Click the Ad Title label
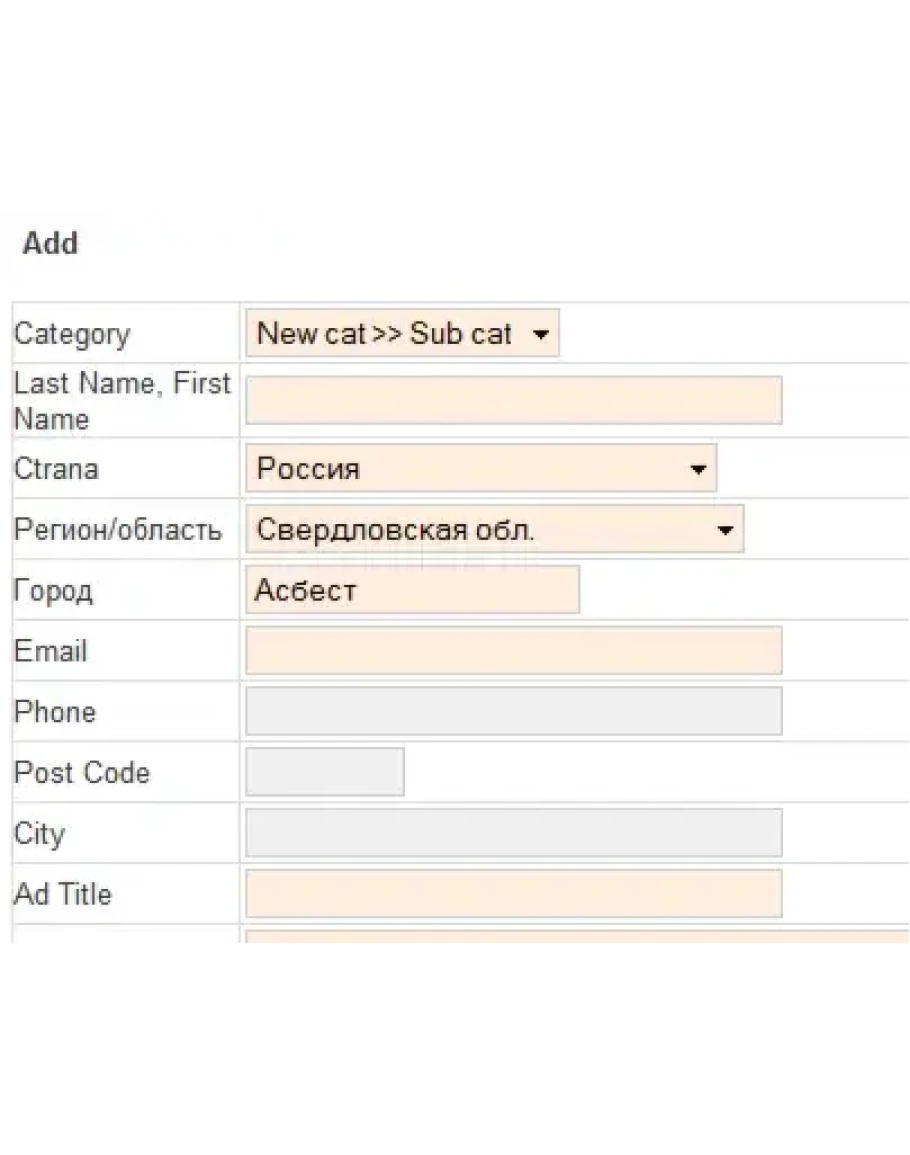The image size is (910, 1155). click(63, 894)
